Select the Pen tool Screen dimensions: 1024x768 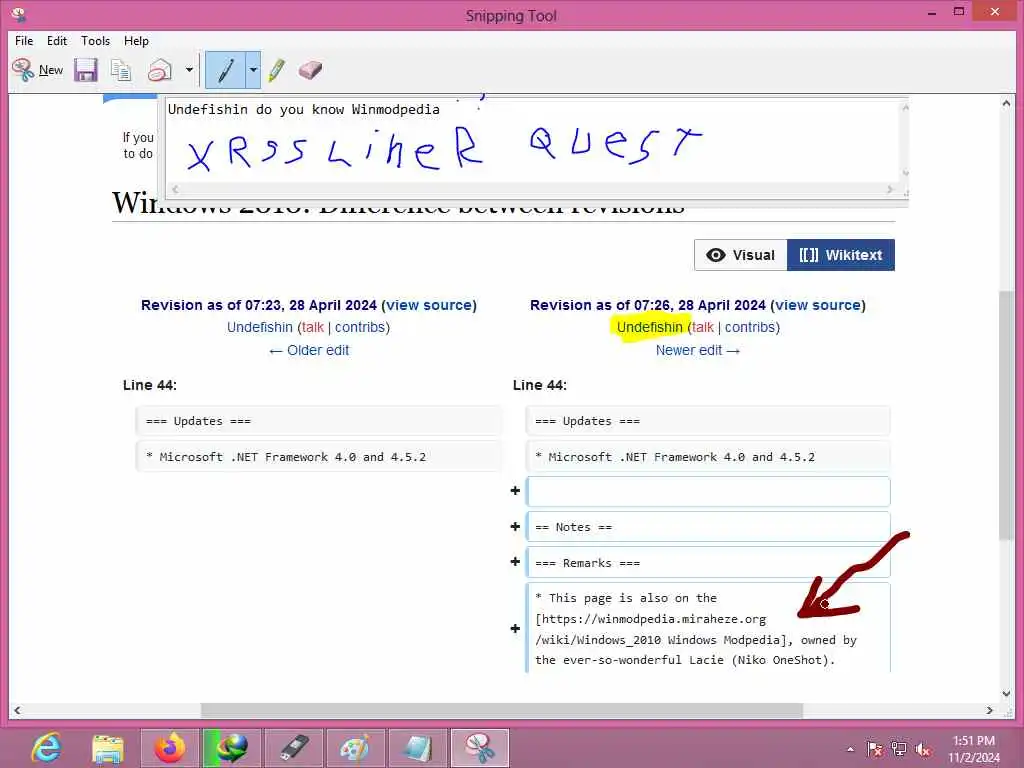tap(226, 70)
